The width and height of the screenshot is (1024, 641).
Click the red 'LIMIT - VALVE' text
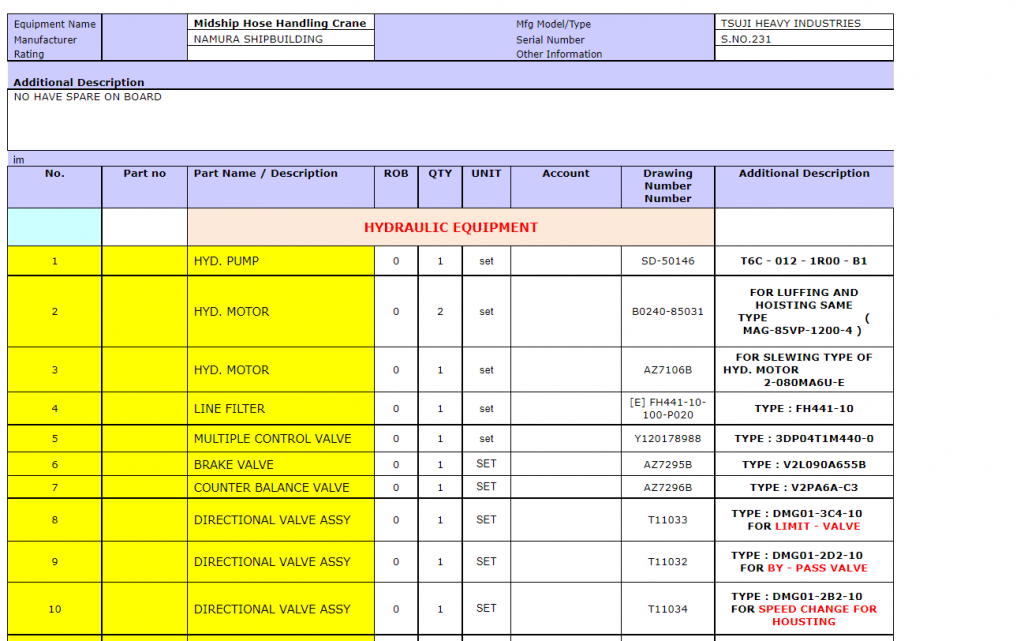point(817,526)
